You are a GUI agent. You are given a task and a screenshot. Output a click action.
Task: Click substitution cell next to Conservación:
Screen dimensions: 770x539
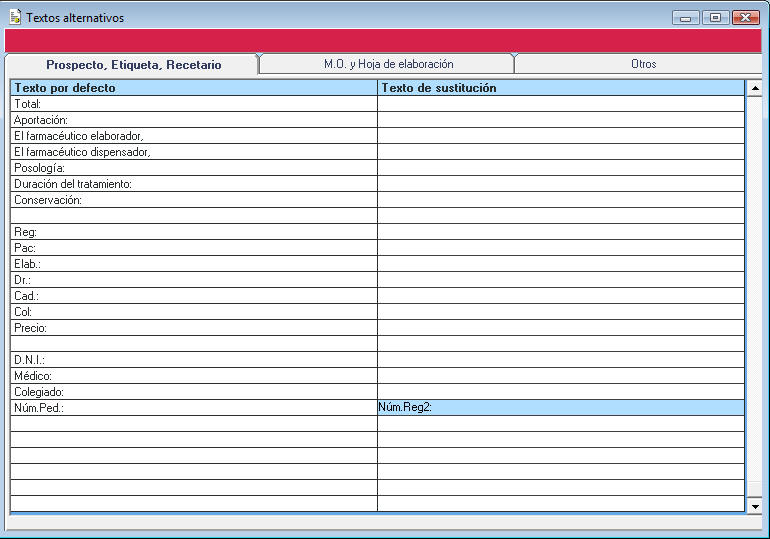[560, 200]
